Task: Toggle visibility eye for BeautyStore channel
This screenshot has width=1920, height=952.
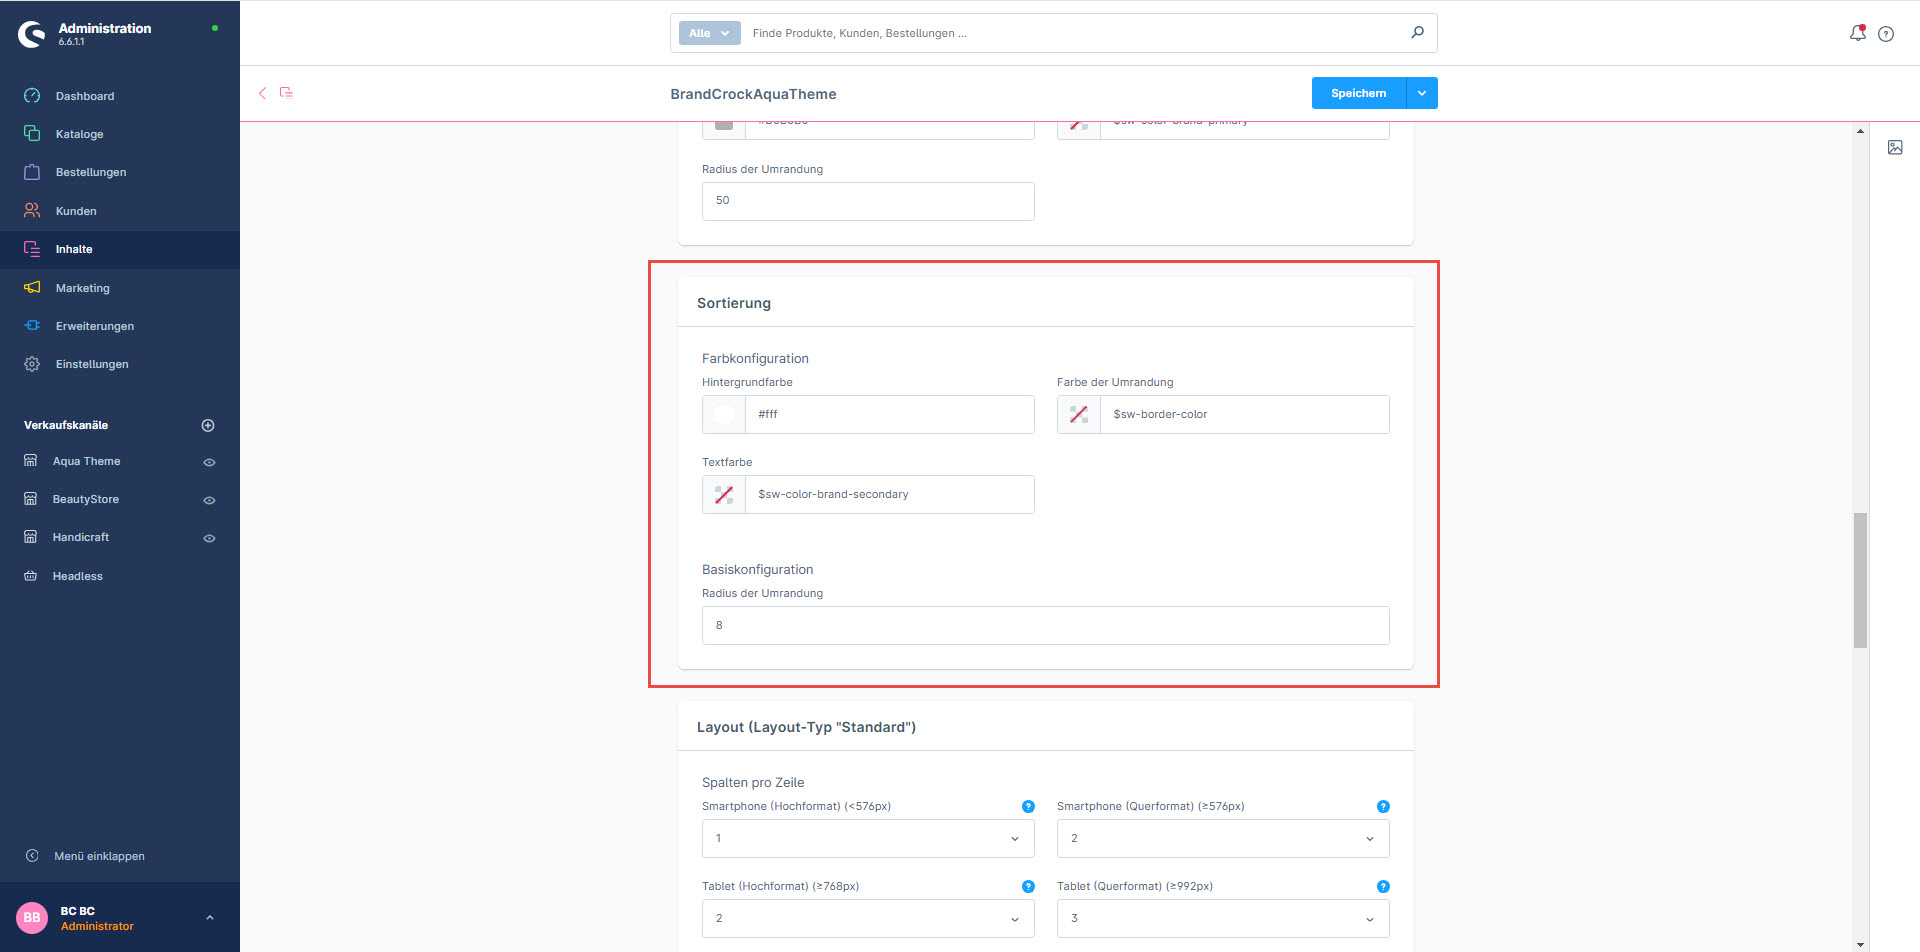Action: [210, 500]
